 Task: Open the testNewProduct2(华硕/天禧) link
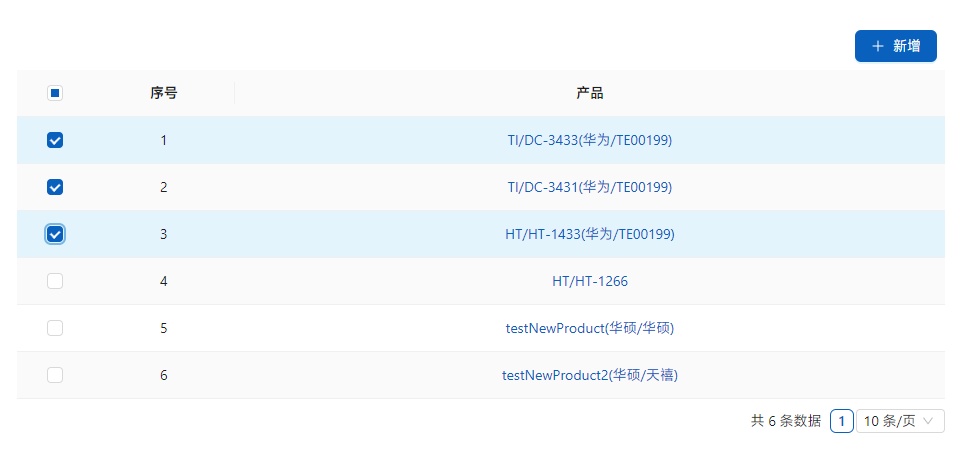589,375
